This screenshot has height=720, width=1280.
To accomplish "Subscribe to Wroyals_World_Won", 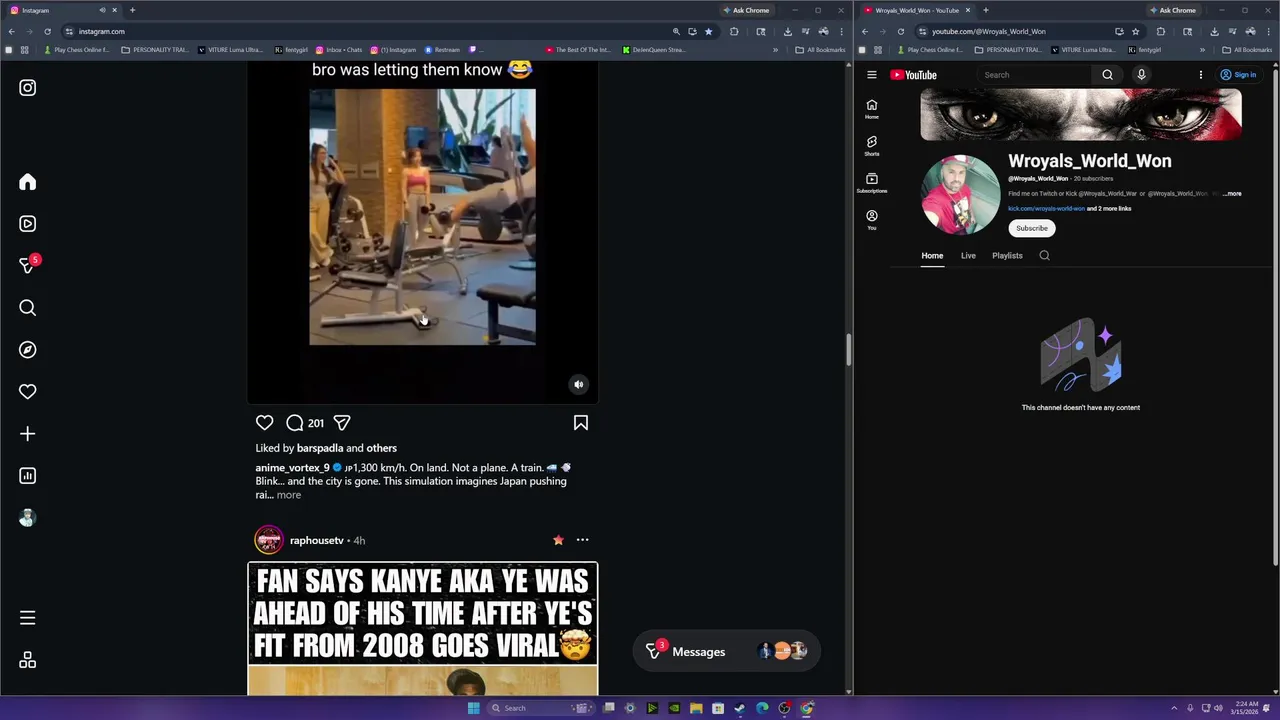I will tap(1032, 228).
